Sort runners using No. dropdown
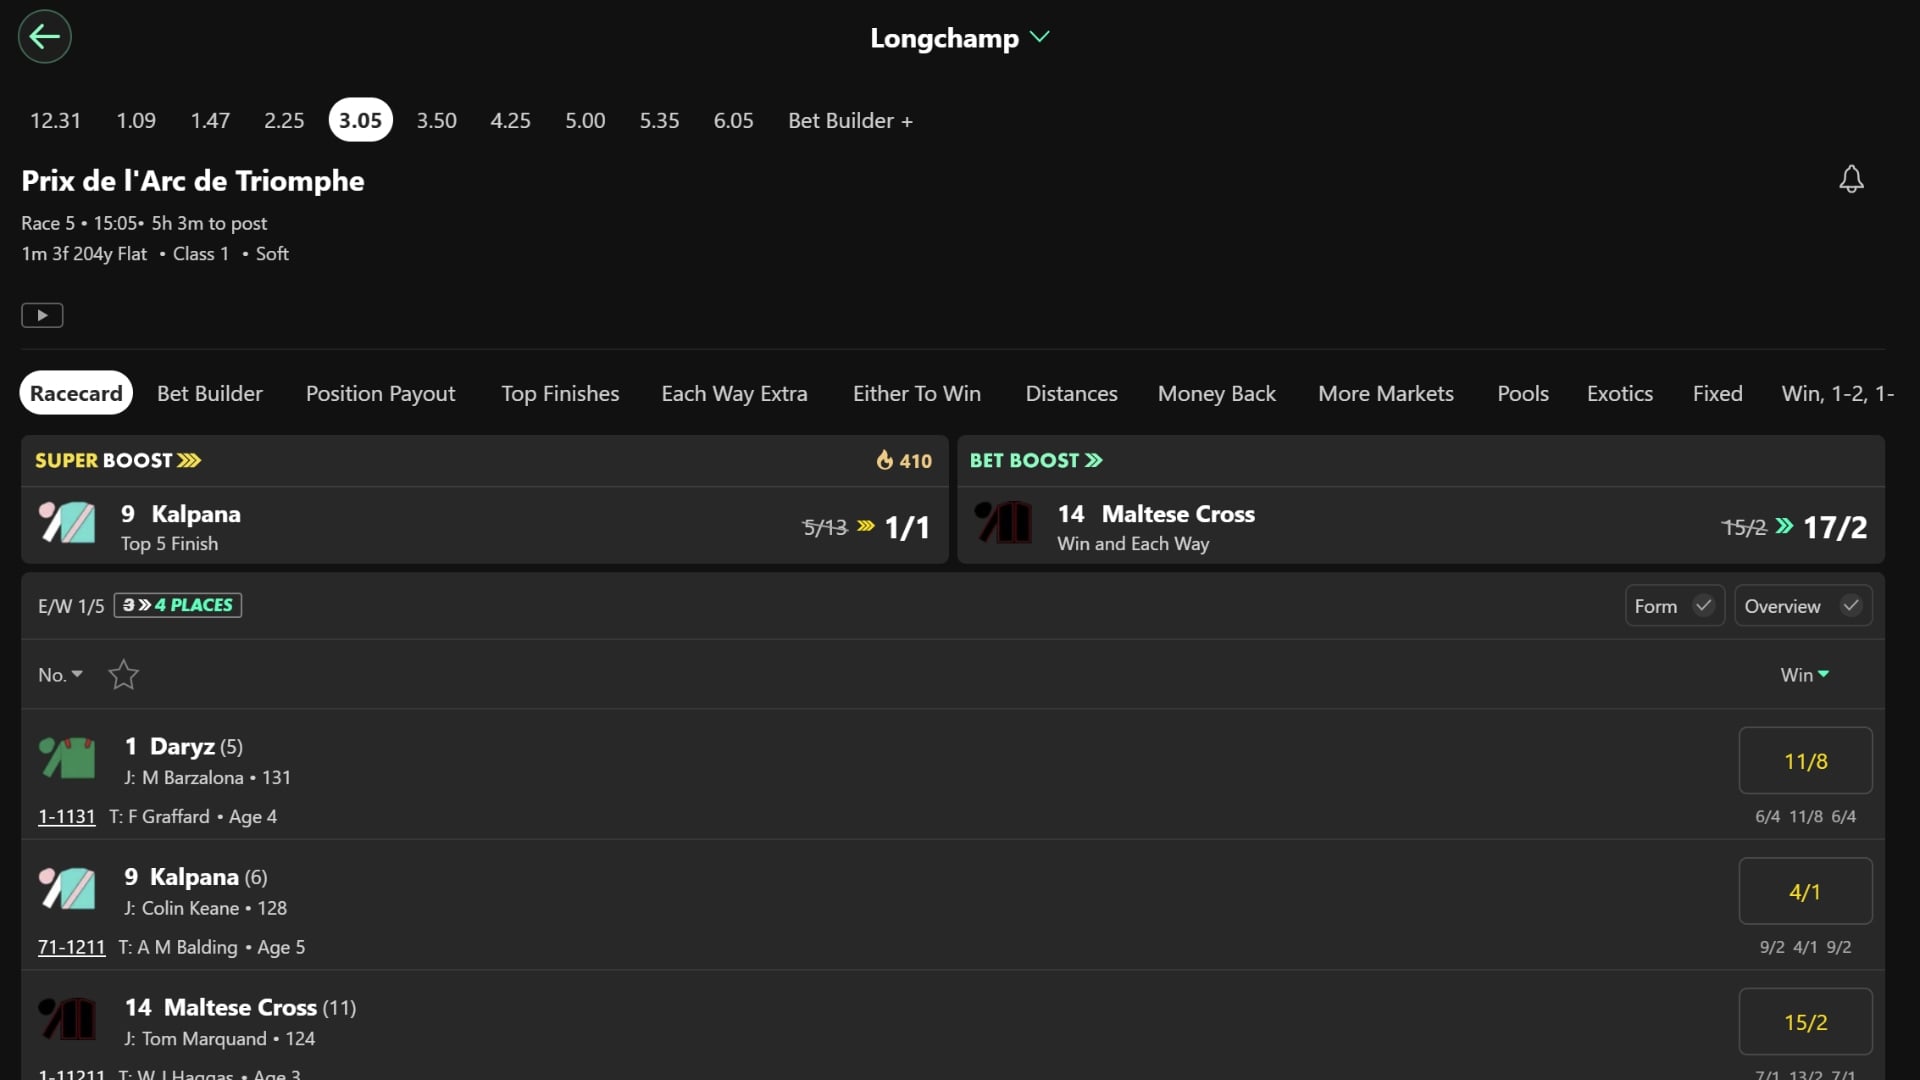The image size is (1920, 1080). 60,675
